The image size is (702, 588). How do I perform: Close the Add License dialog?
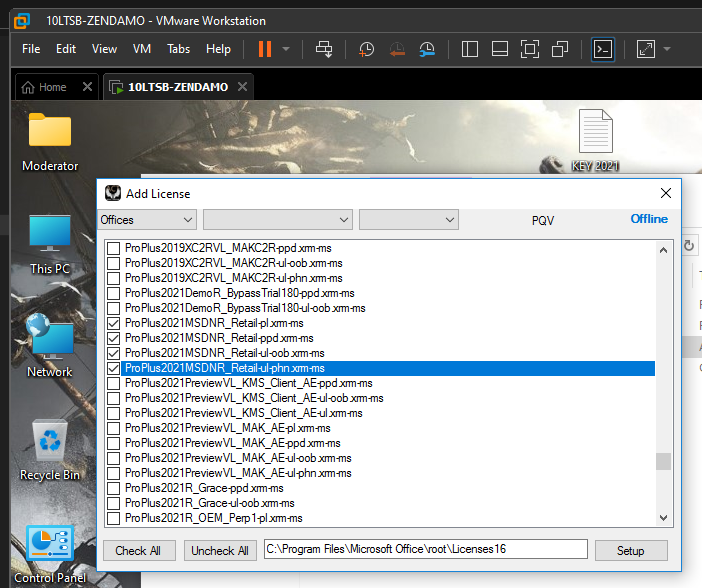666,193
